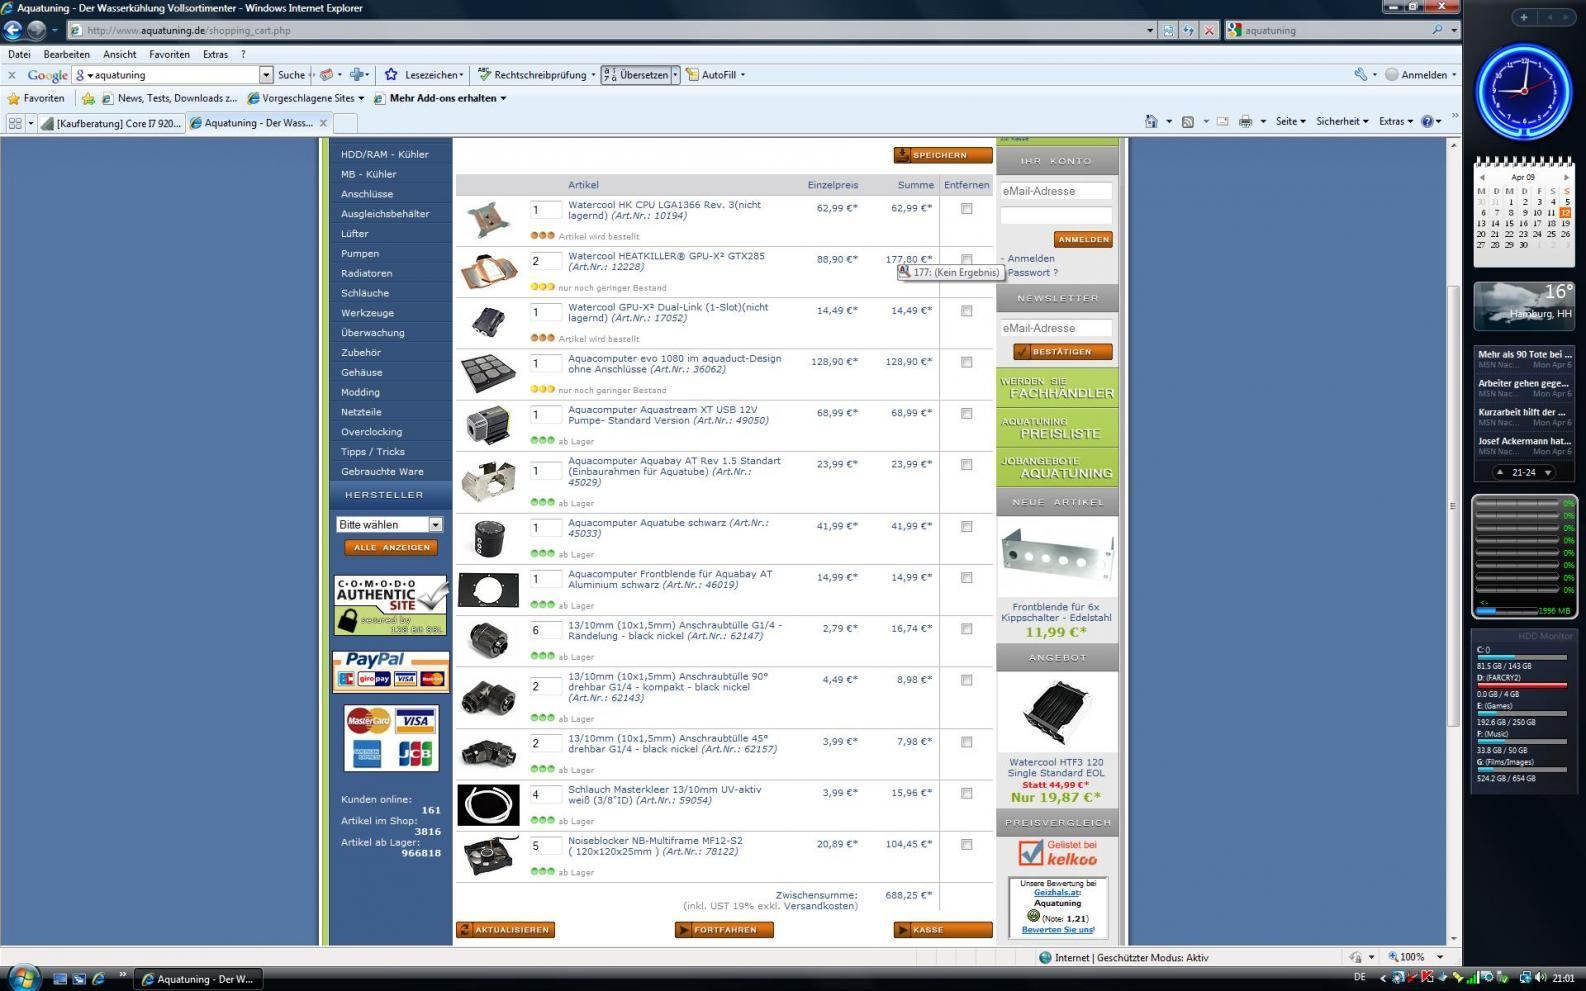Open the Favoriten menu
Viewport: 1586px width, 991px height.
tap(169, 54)
